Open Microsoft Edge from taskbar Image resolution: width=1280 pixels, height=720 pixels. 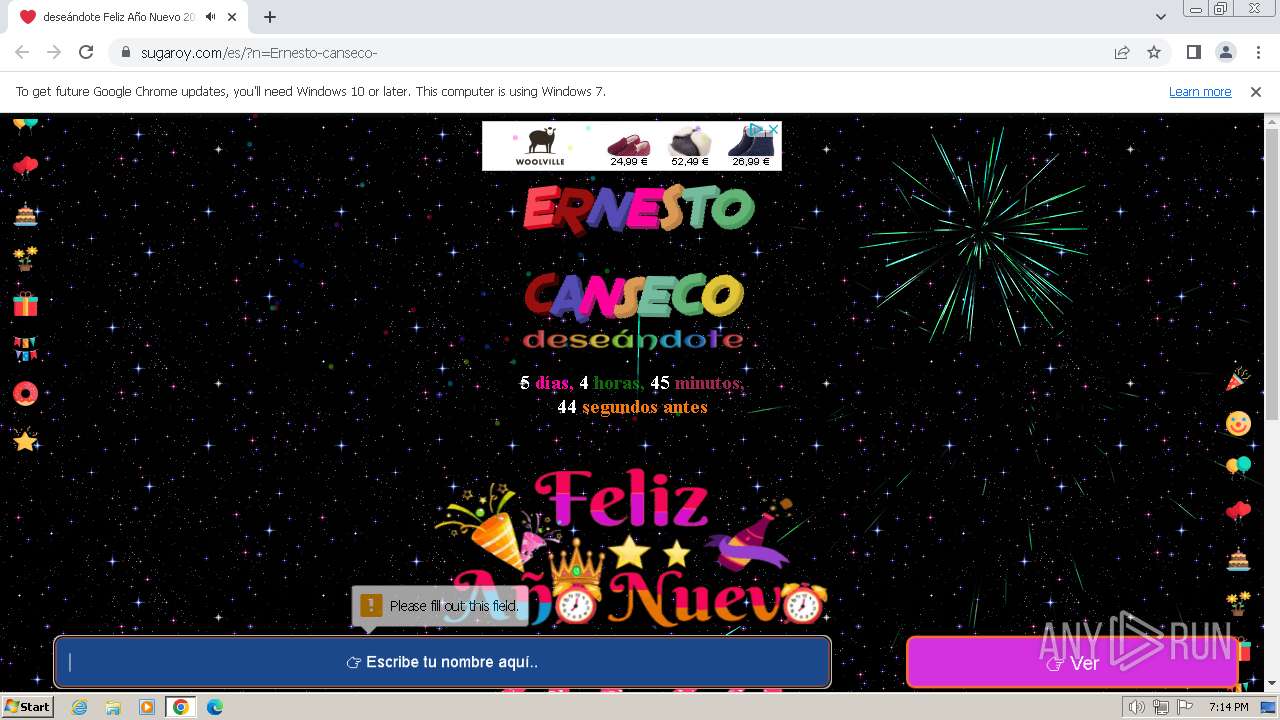pos(215,707)
